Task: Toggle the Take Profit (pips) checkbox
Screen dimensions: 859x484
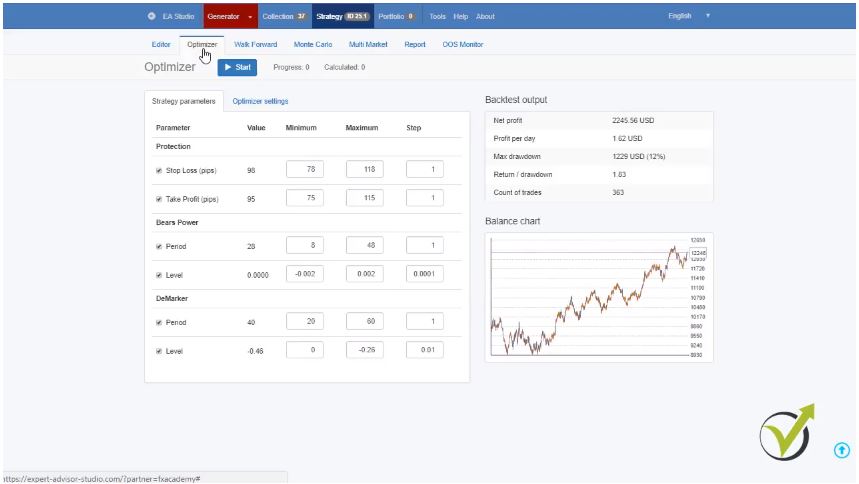Action: [159, 199]
